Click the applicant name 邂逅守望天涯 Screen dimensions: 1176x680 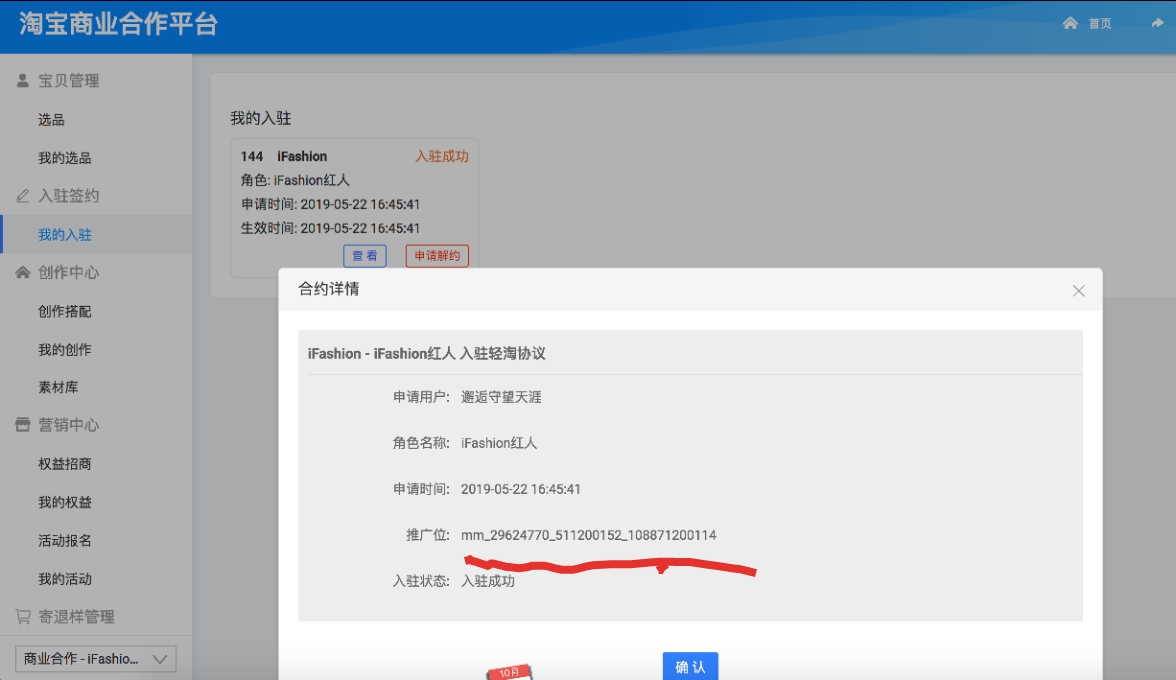tap(501, 397)
